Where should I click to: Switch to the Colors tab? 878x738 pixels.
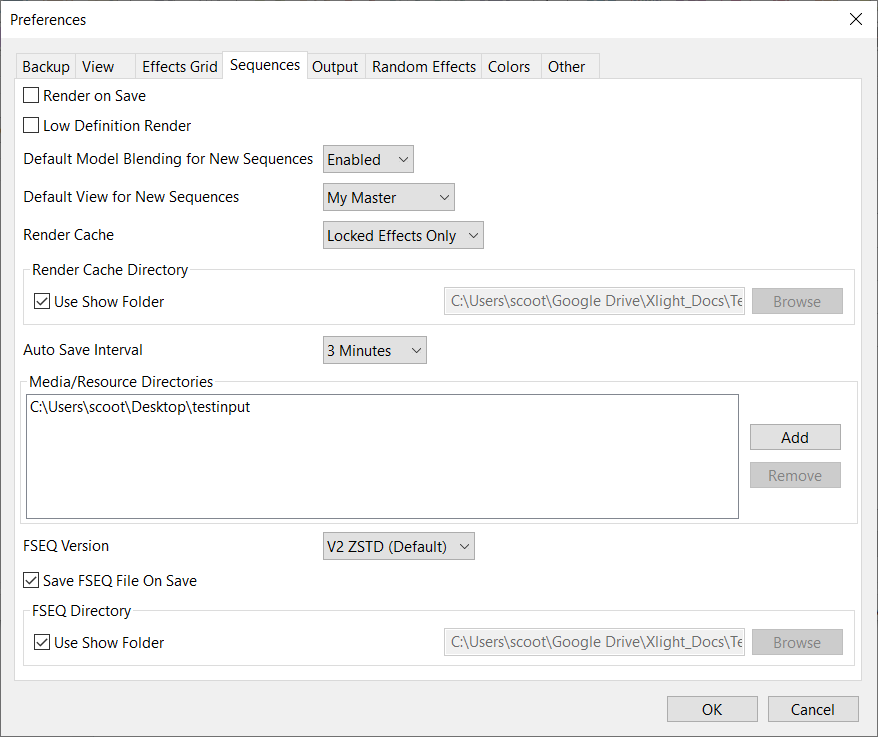(508, 67)
